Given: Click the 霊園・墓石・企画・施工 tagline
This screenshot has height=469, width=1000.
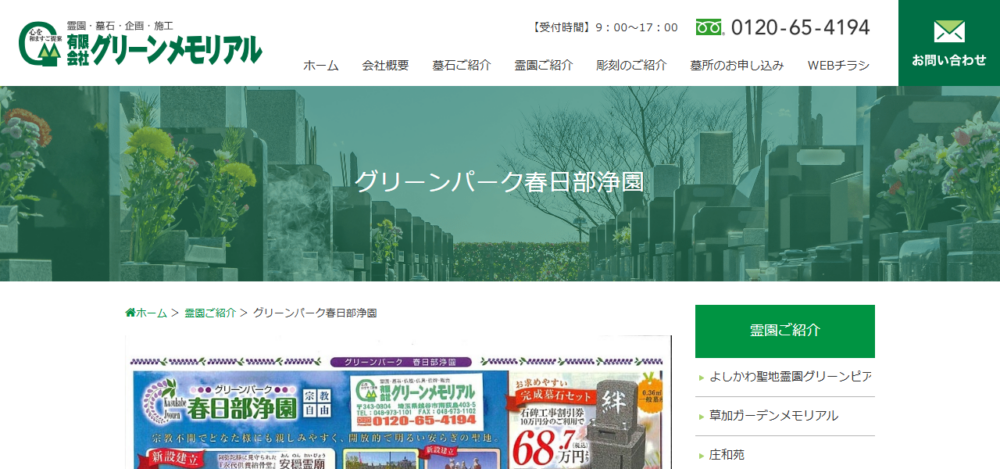Looking at the screenshot, I should (120, 26).
